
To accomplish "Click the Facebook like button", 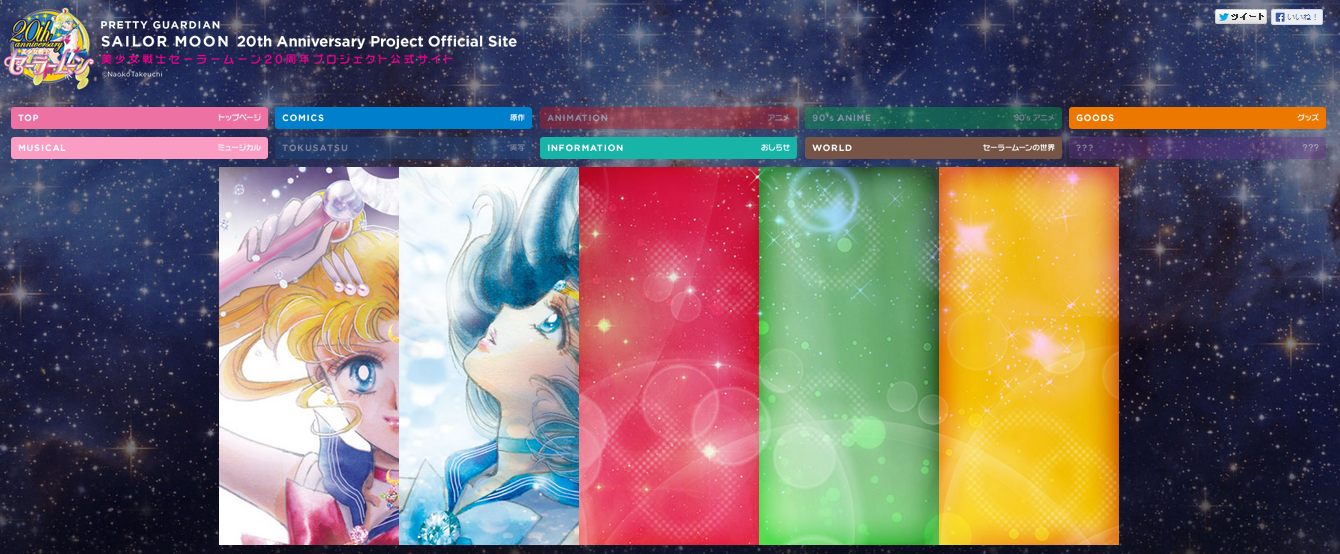I will [1297, 17].
